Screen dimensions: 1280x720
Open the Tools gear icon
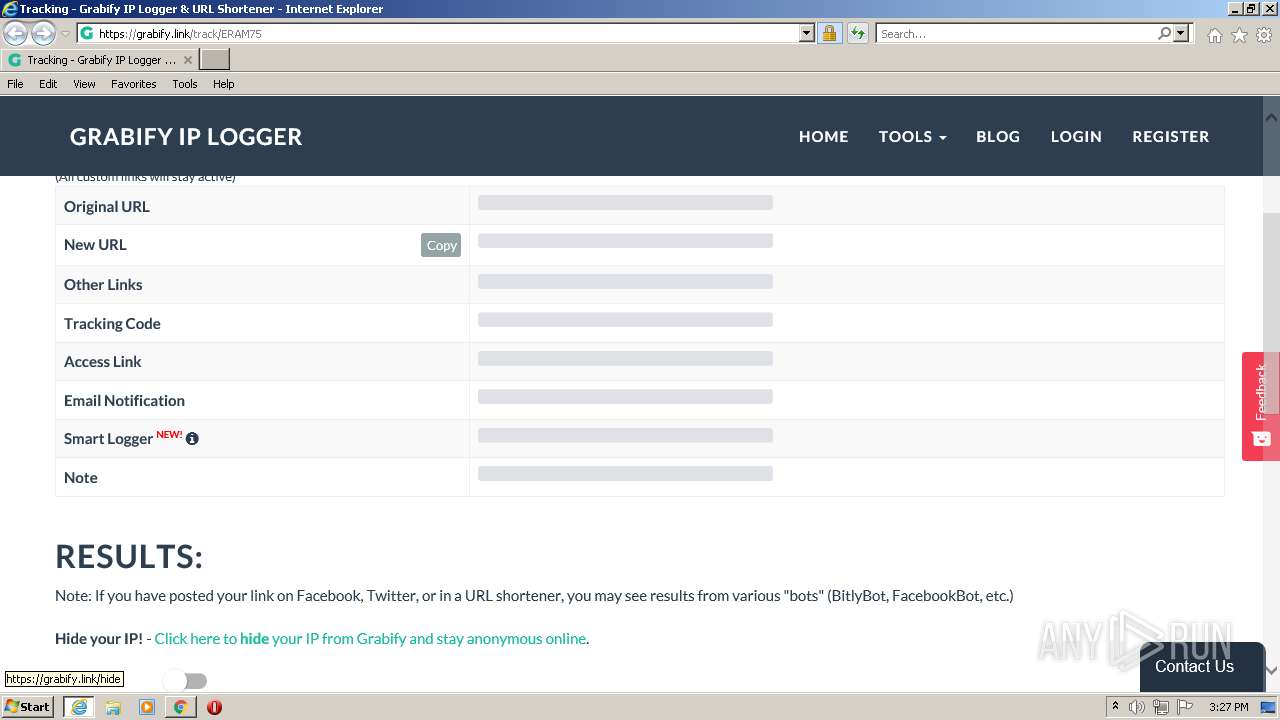1264,34
